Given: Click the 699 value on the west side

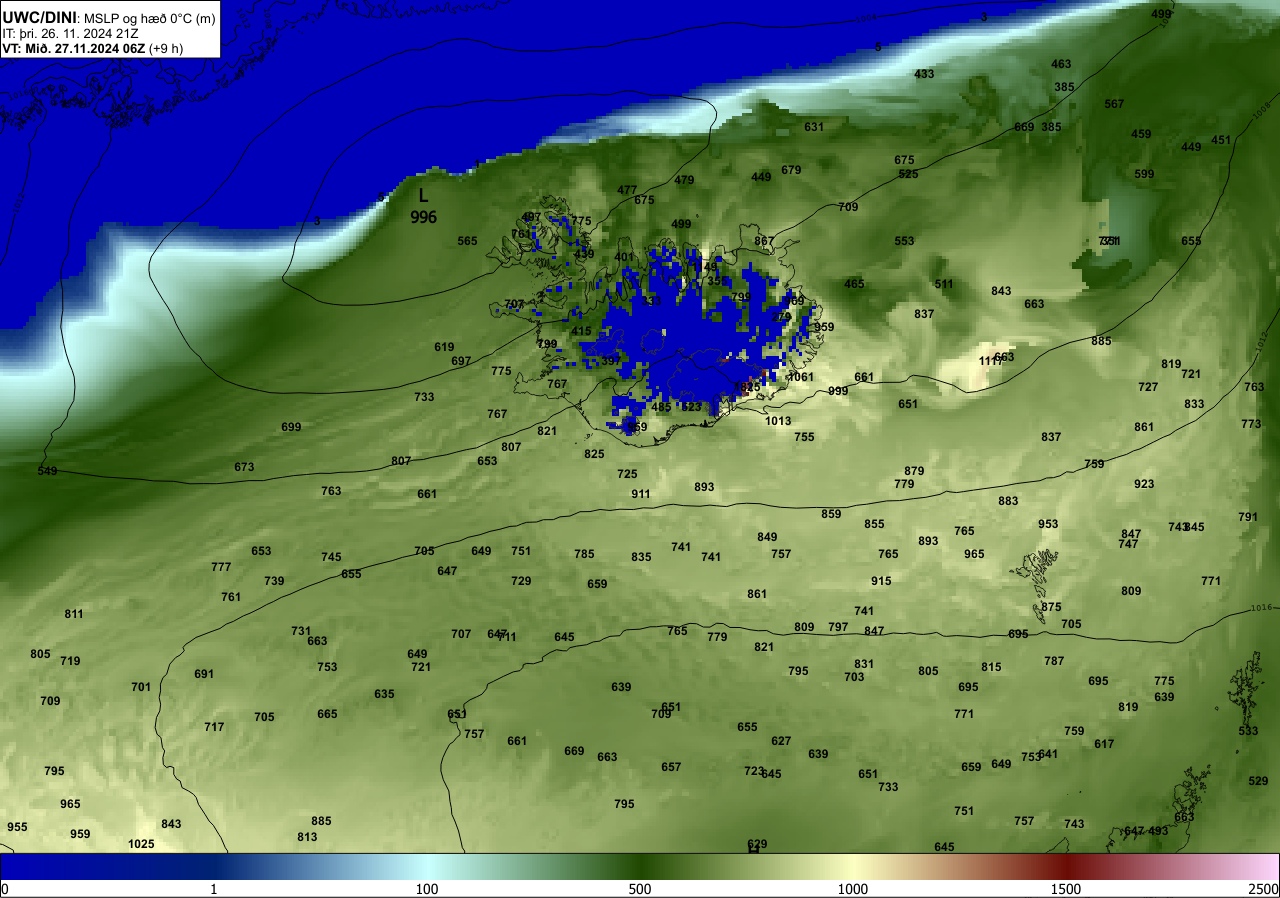Looking at the screenshot, I should coord(291,428).
